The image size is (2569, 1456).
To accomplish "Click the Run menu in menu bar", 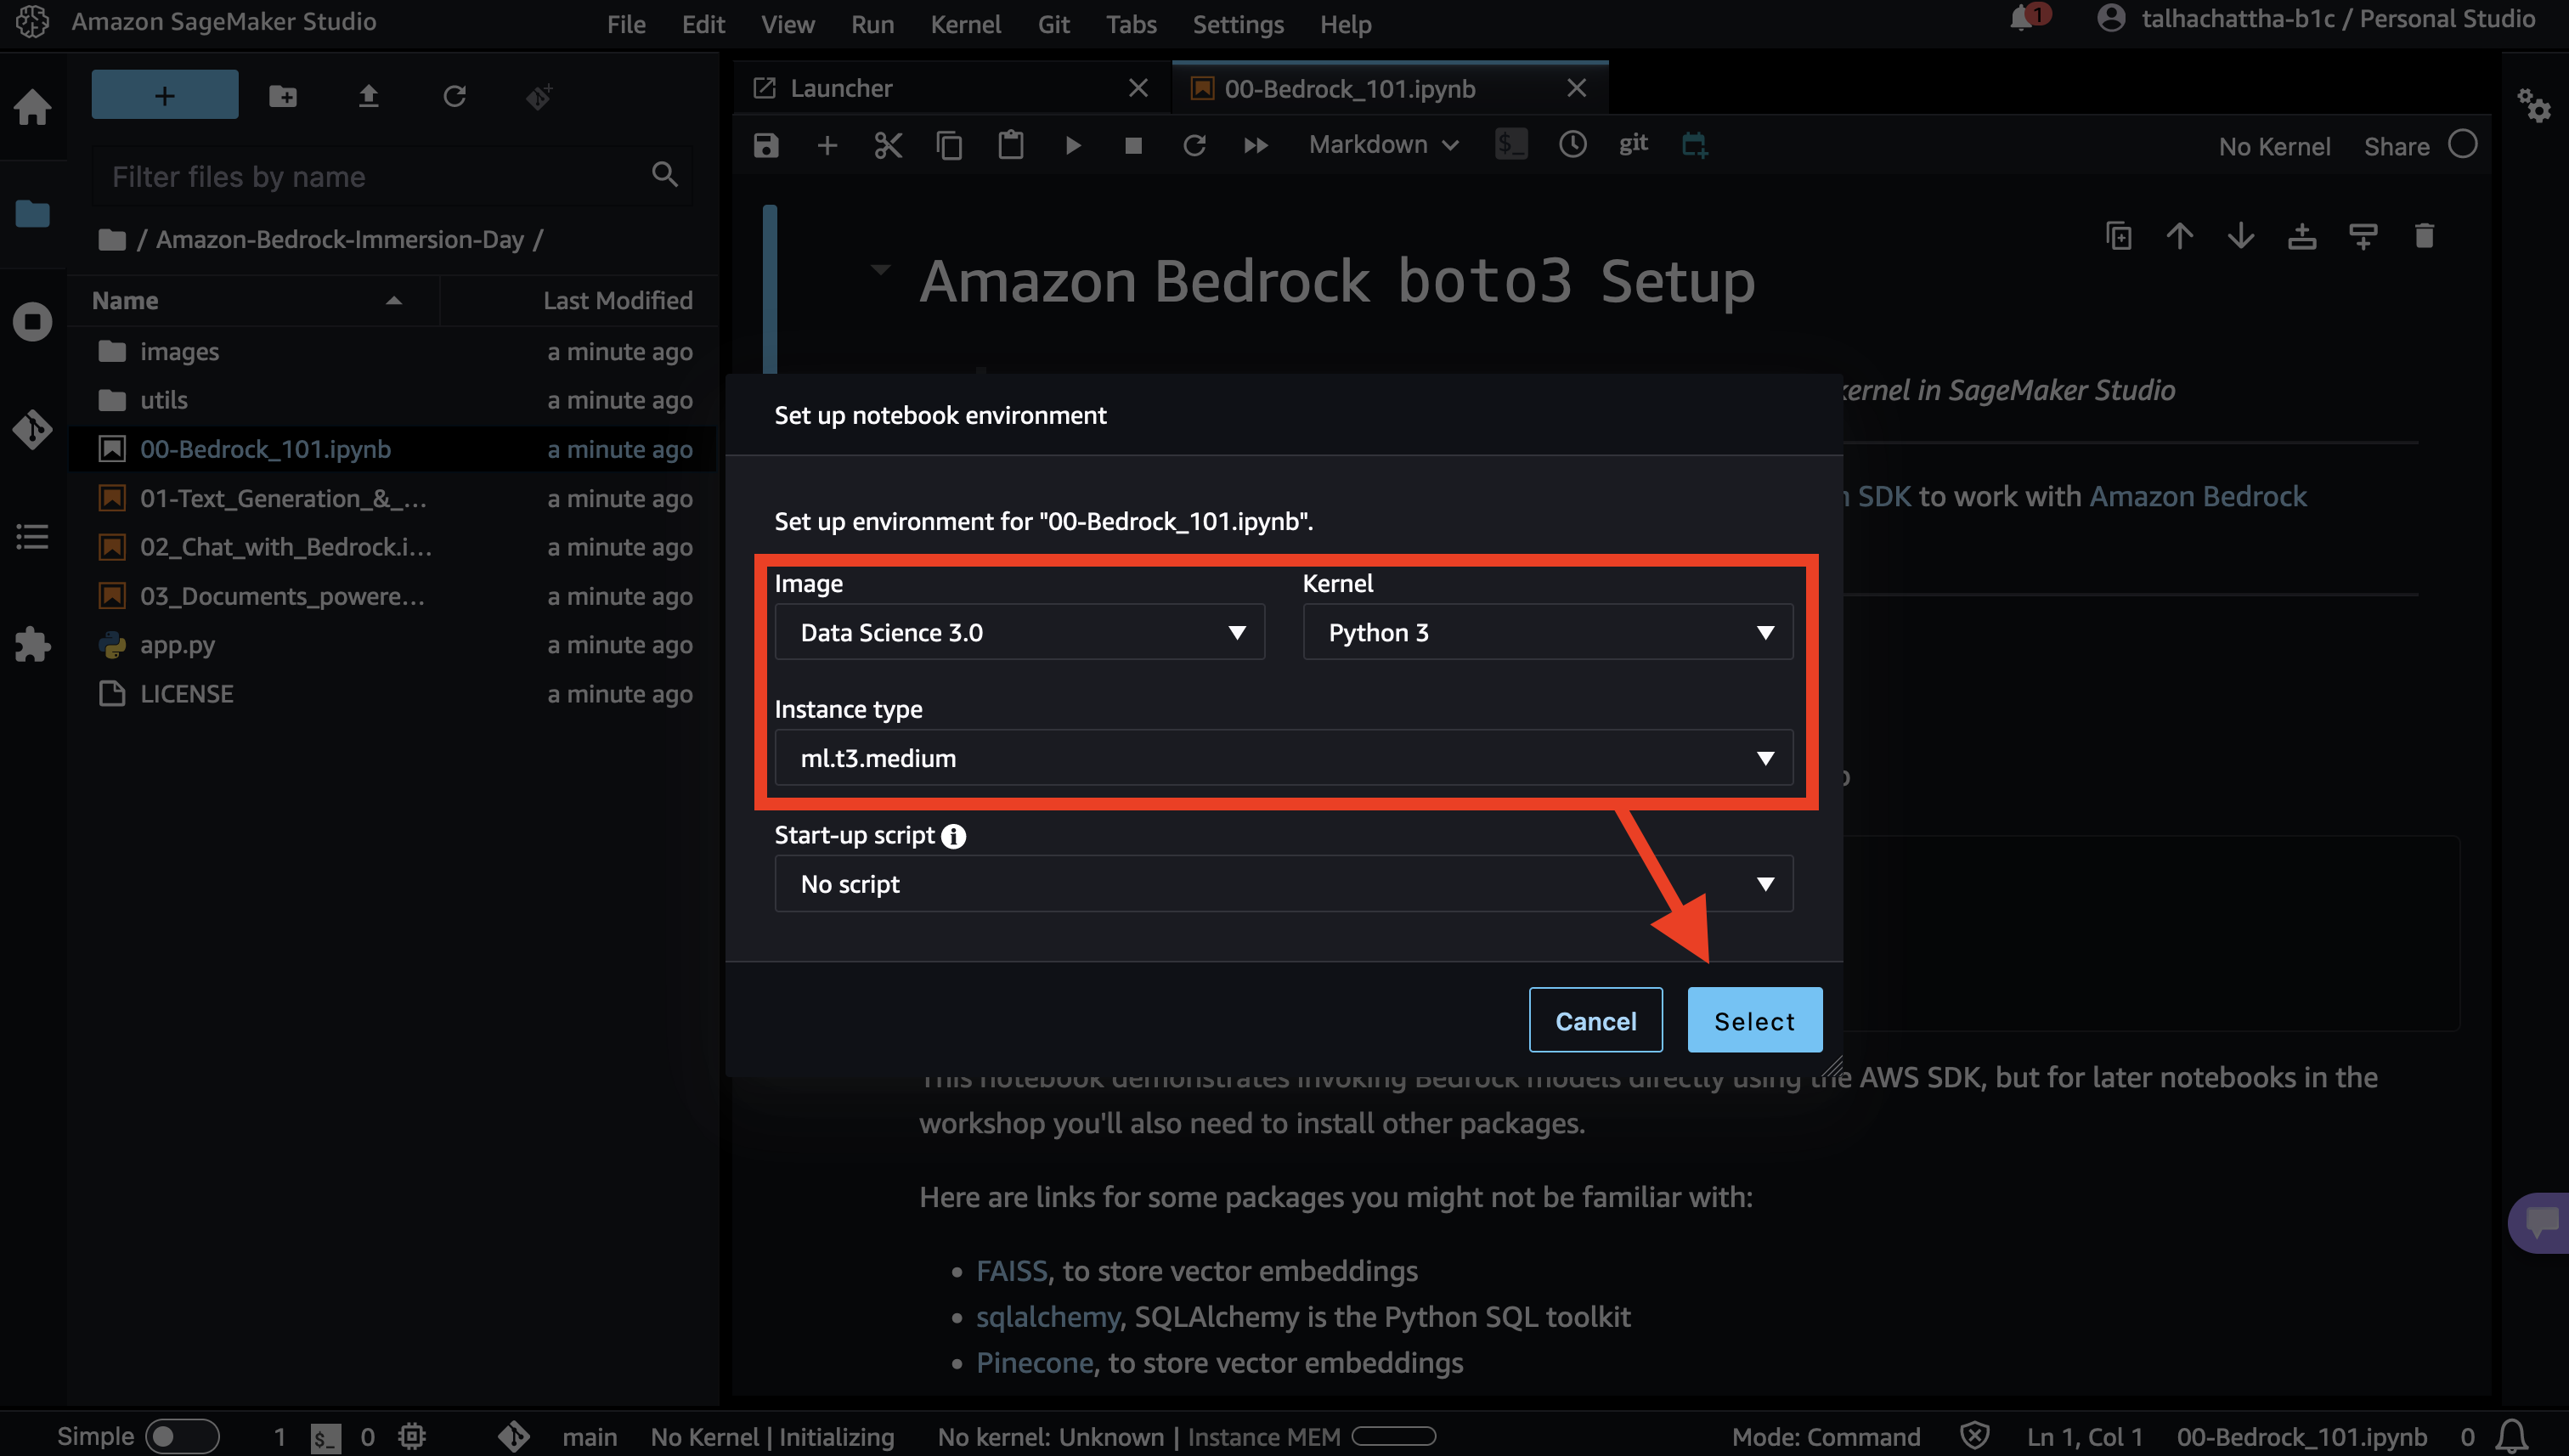I will pyautogui.click(x=872, y=23).
